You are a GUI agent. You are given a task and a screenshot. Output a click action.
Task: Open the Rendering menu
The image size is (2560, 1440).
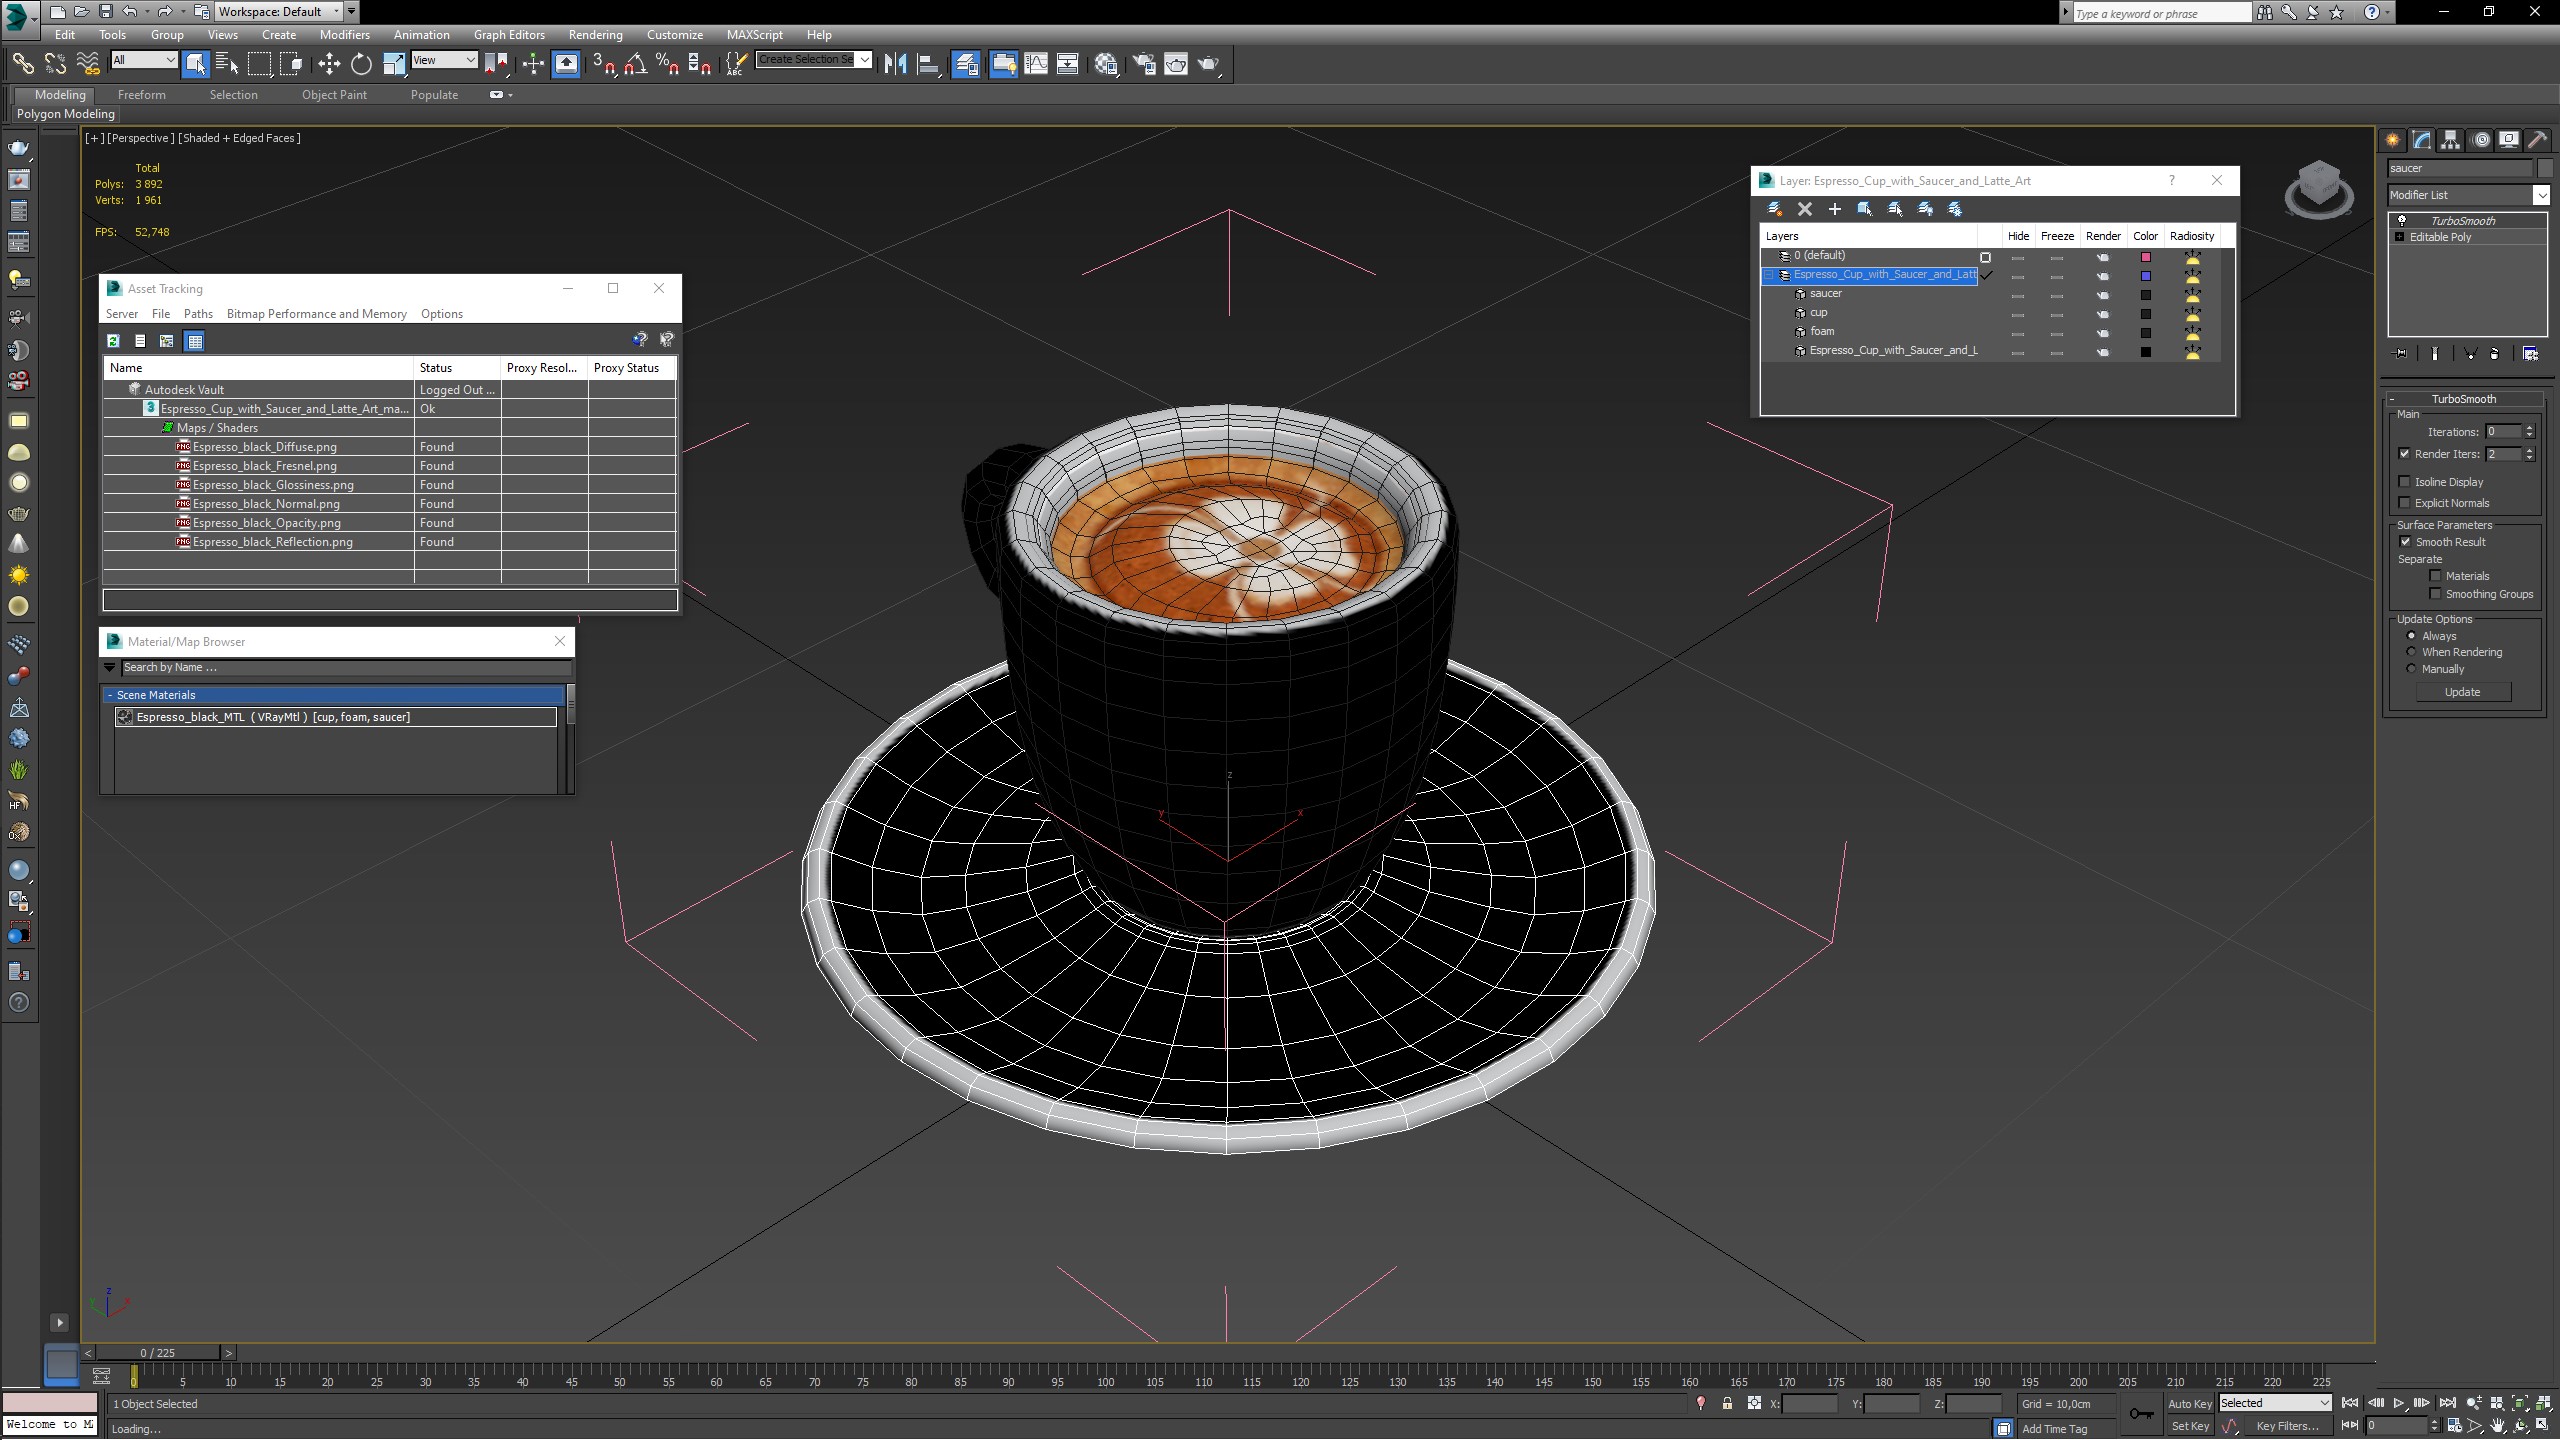(595, 34)
